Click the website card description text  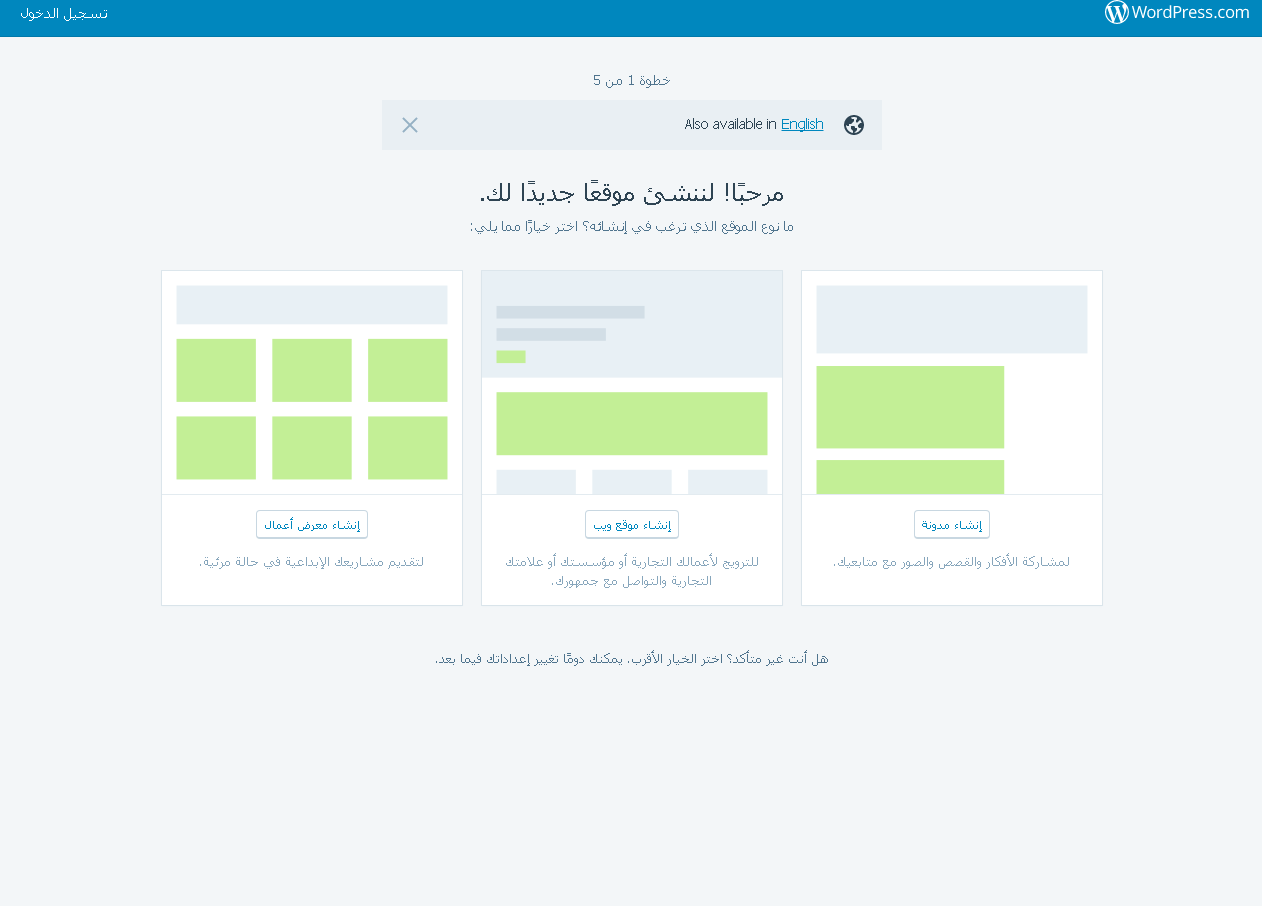pos(631,570)
